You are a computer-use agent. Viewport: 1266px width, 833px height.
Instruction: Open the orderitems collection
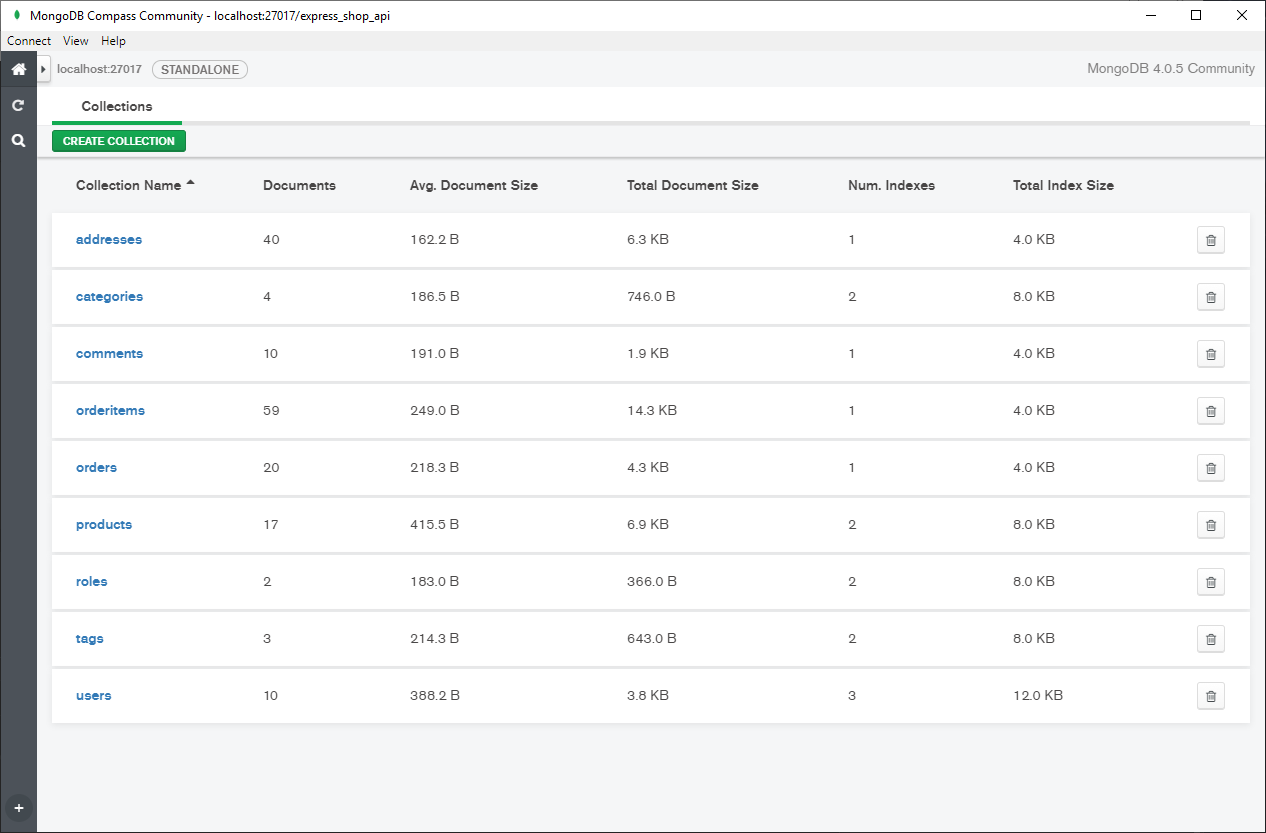(110, 411)
